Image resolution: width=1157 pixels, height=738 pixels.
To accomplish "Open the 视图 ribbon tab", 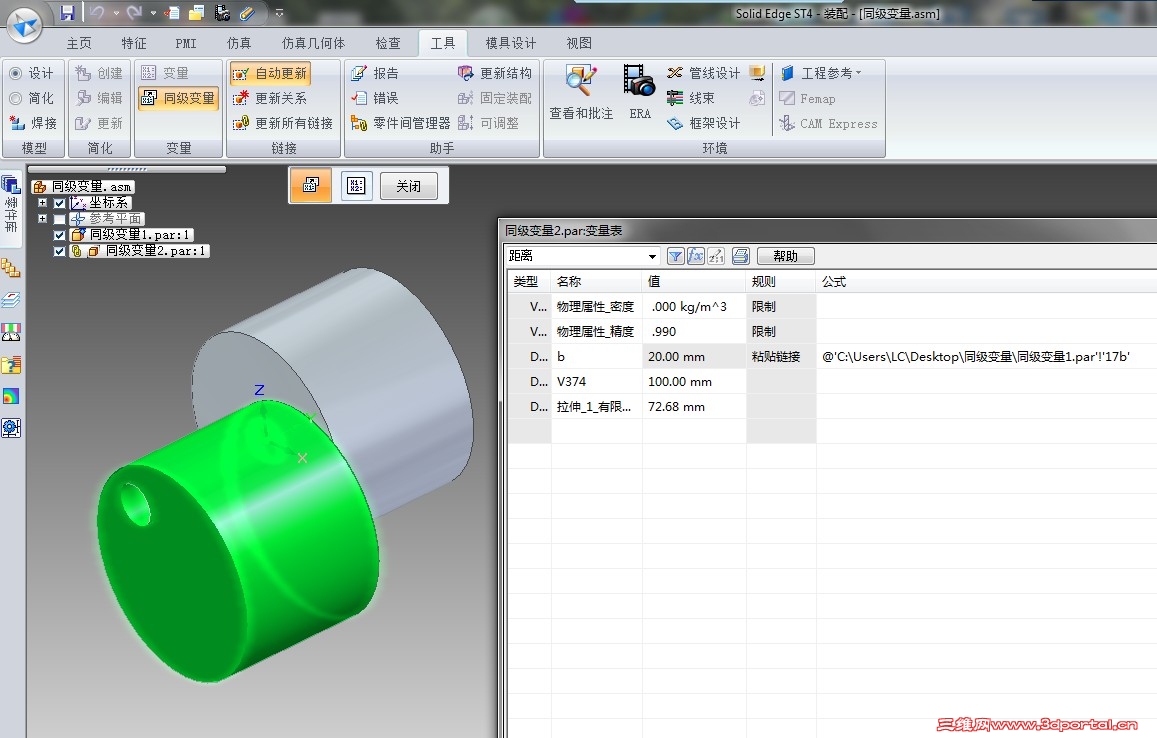I will [x=578, y=43].
